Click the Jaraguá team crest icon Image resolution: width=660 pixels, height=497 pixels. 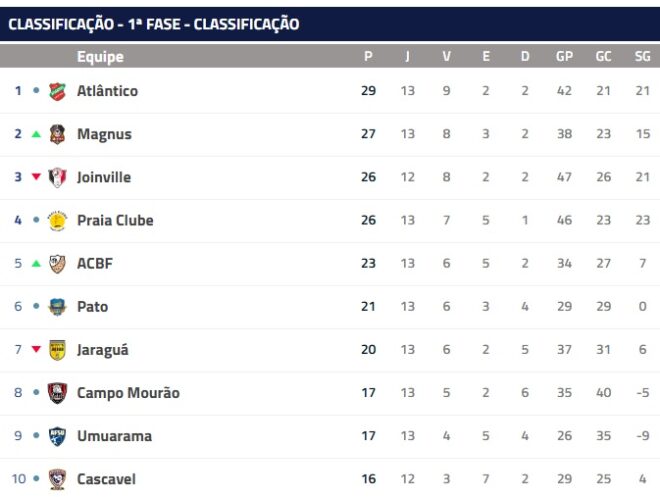[57, 350]
